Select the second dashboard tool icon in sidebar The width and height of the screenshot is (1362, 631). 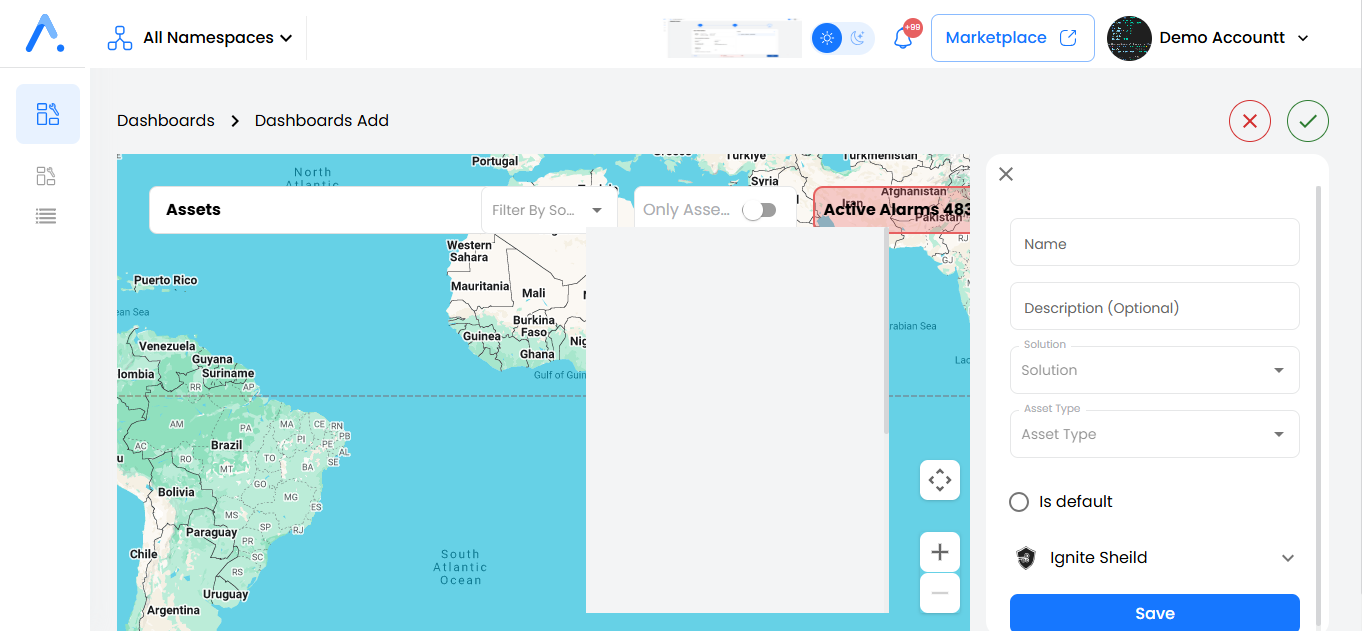45,175
